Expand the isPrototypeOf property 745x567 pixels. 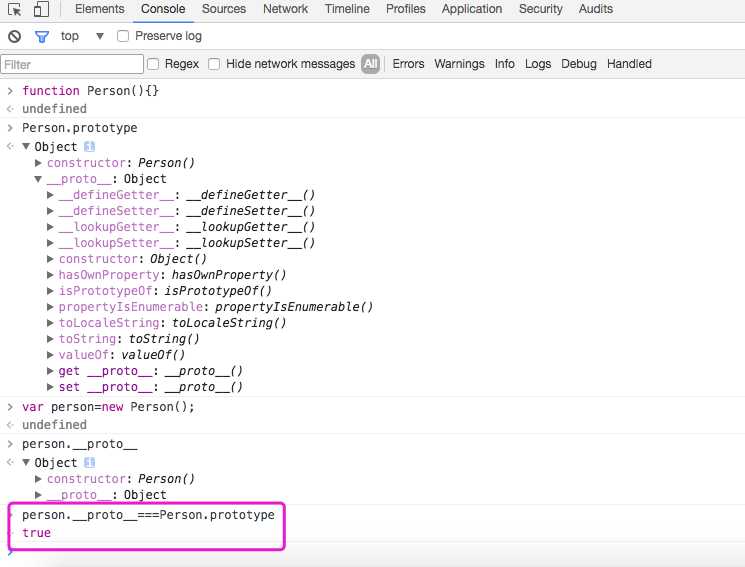[50, 291]
